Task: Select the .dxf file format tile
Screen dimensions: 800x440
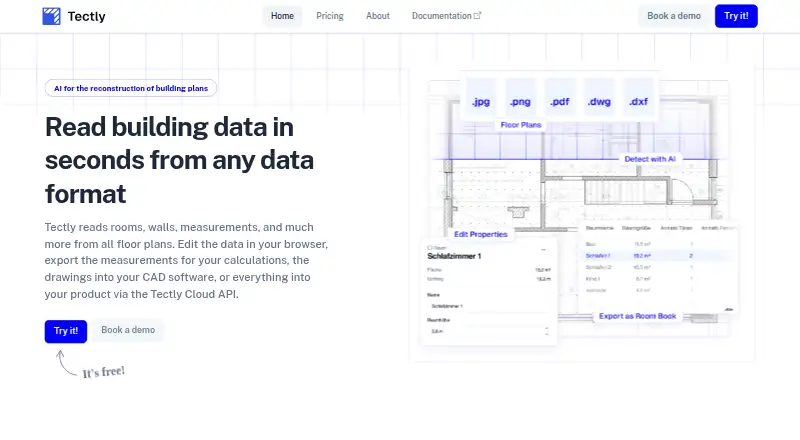Action: 638,99
